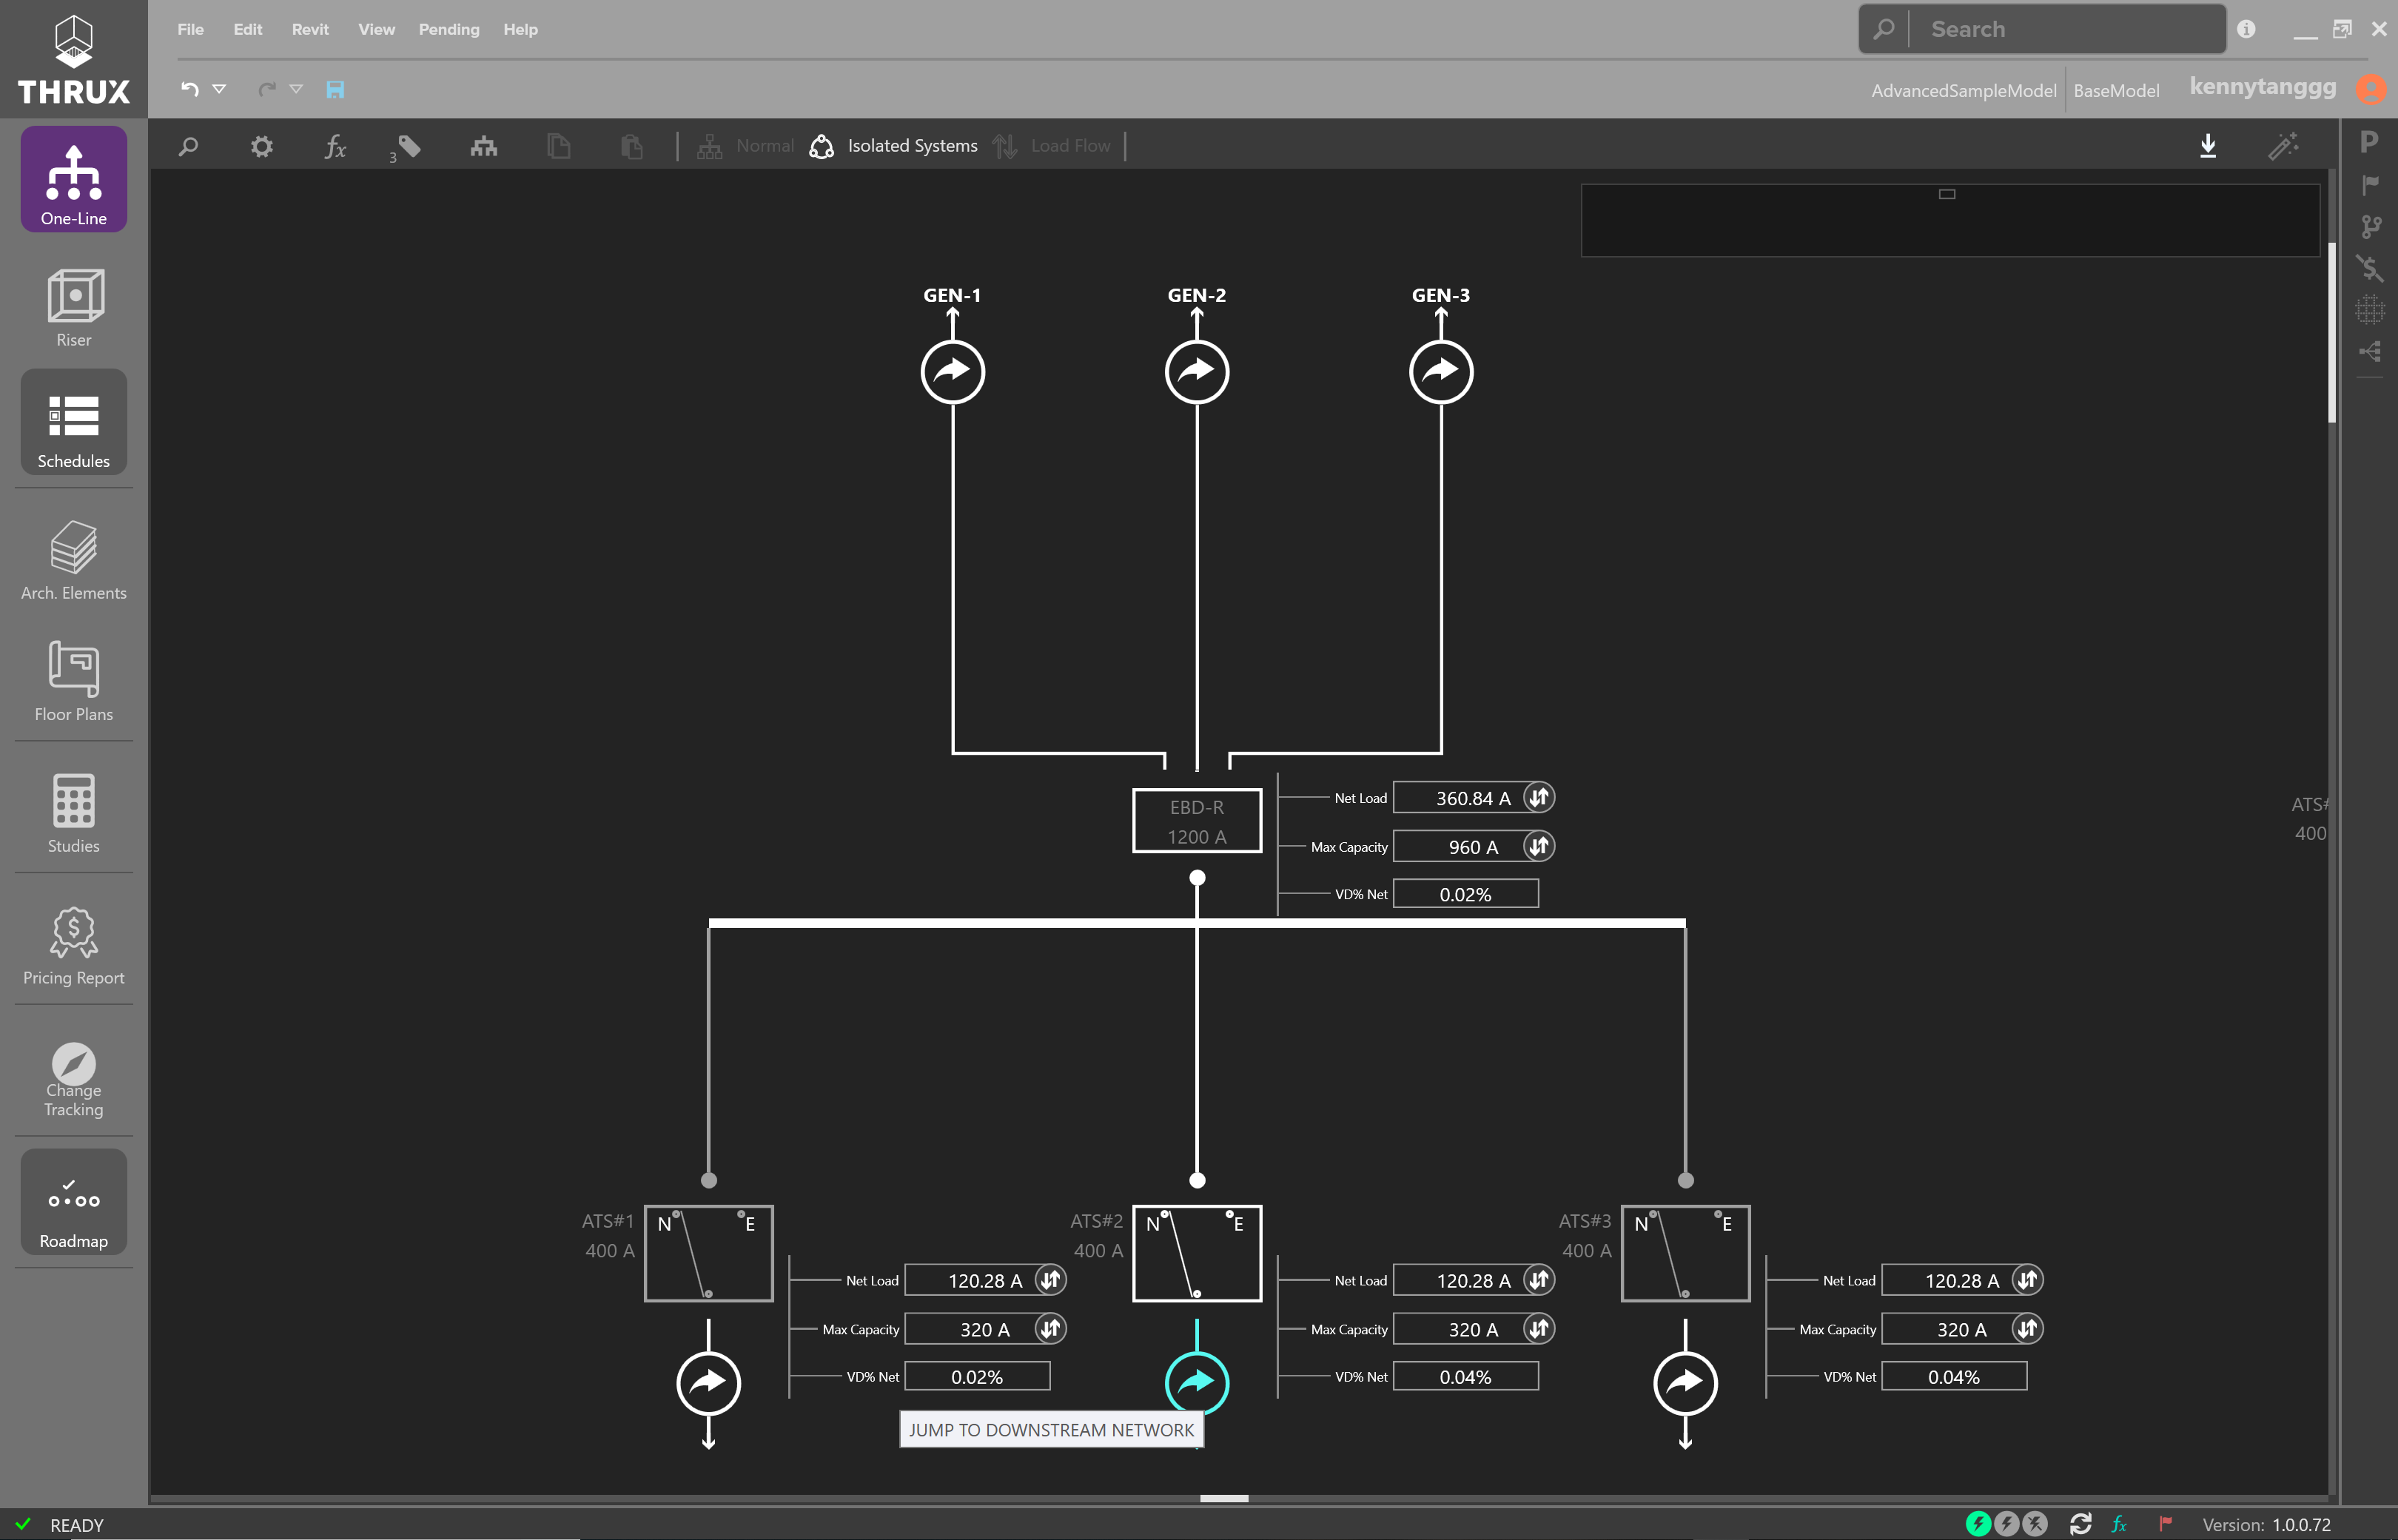The width and height of the screenshot is (2398, 1540).
Task: Open the Roadmap panel
Action: click(73, 1202)
